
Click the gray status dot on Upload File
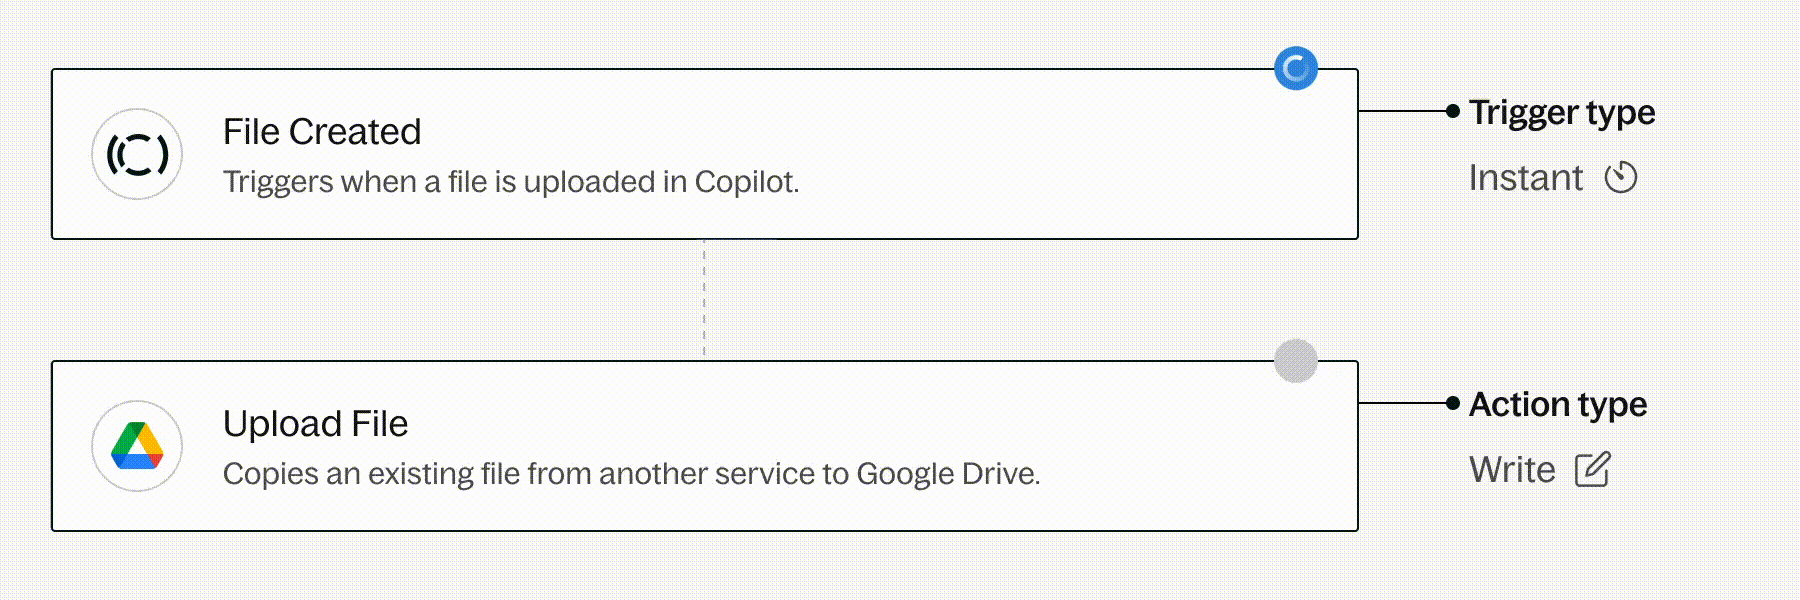1296,360
